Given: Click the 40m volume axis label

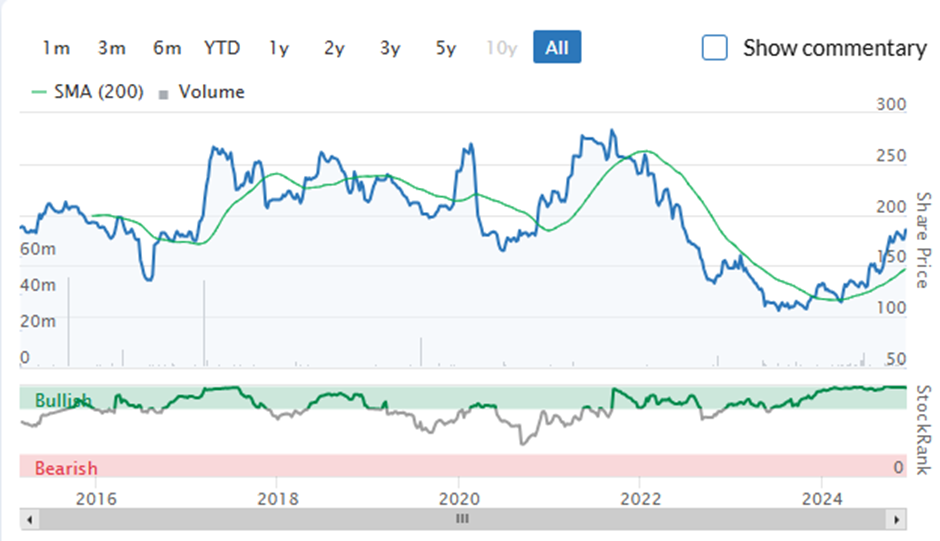Looking at the screenshot, I should pyautogui.click(x=38, y=285).
